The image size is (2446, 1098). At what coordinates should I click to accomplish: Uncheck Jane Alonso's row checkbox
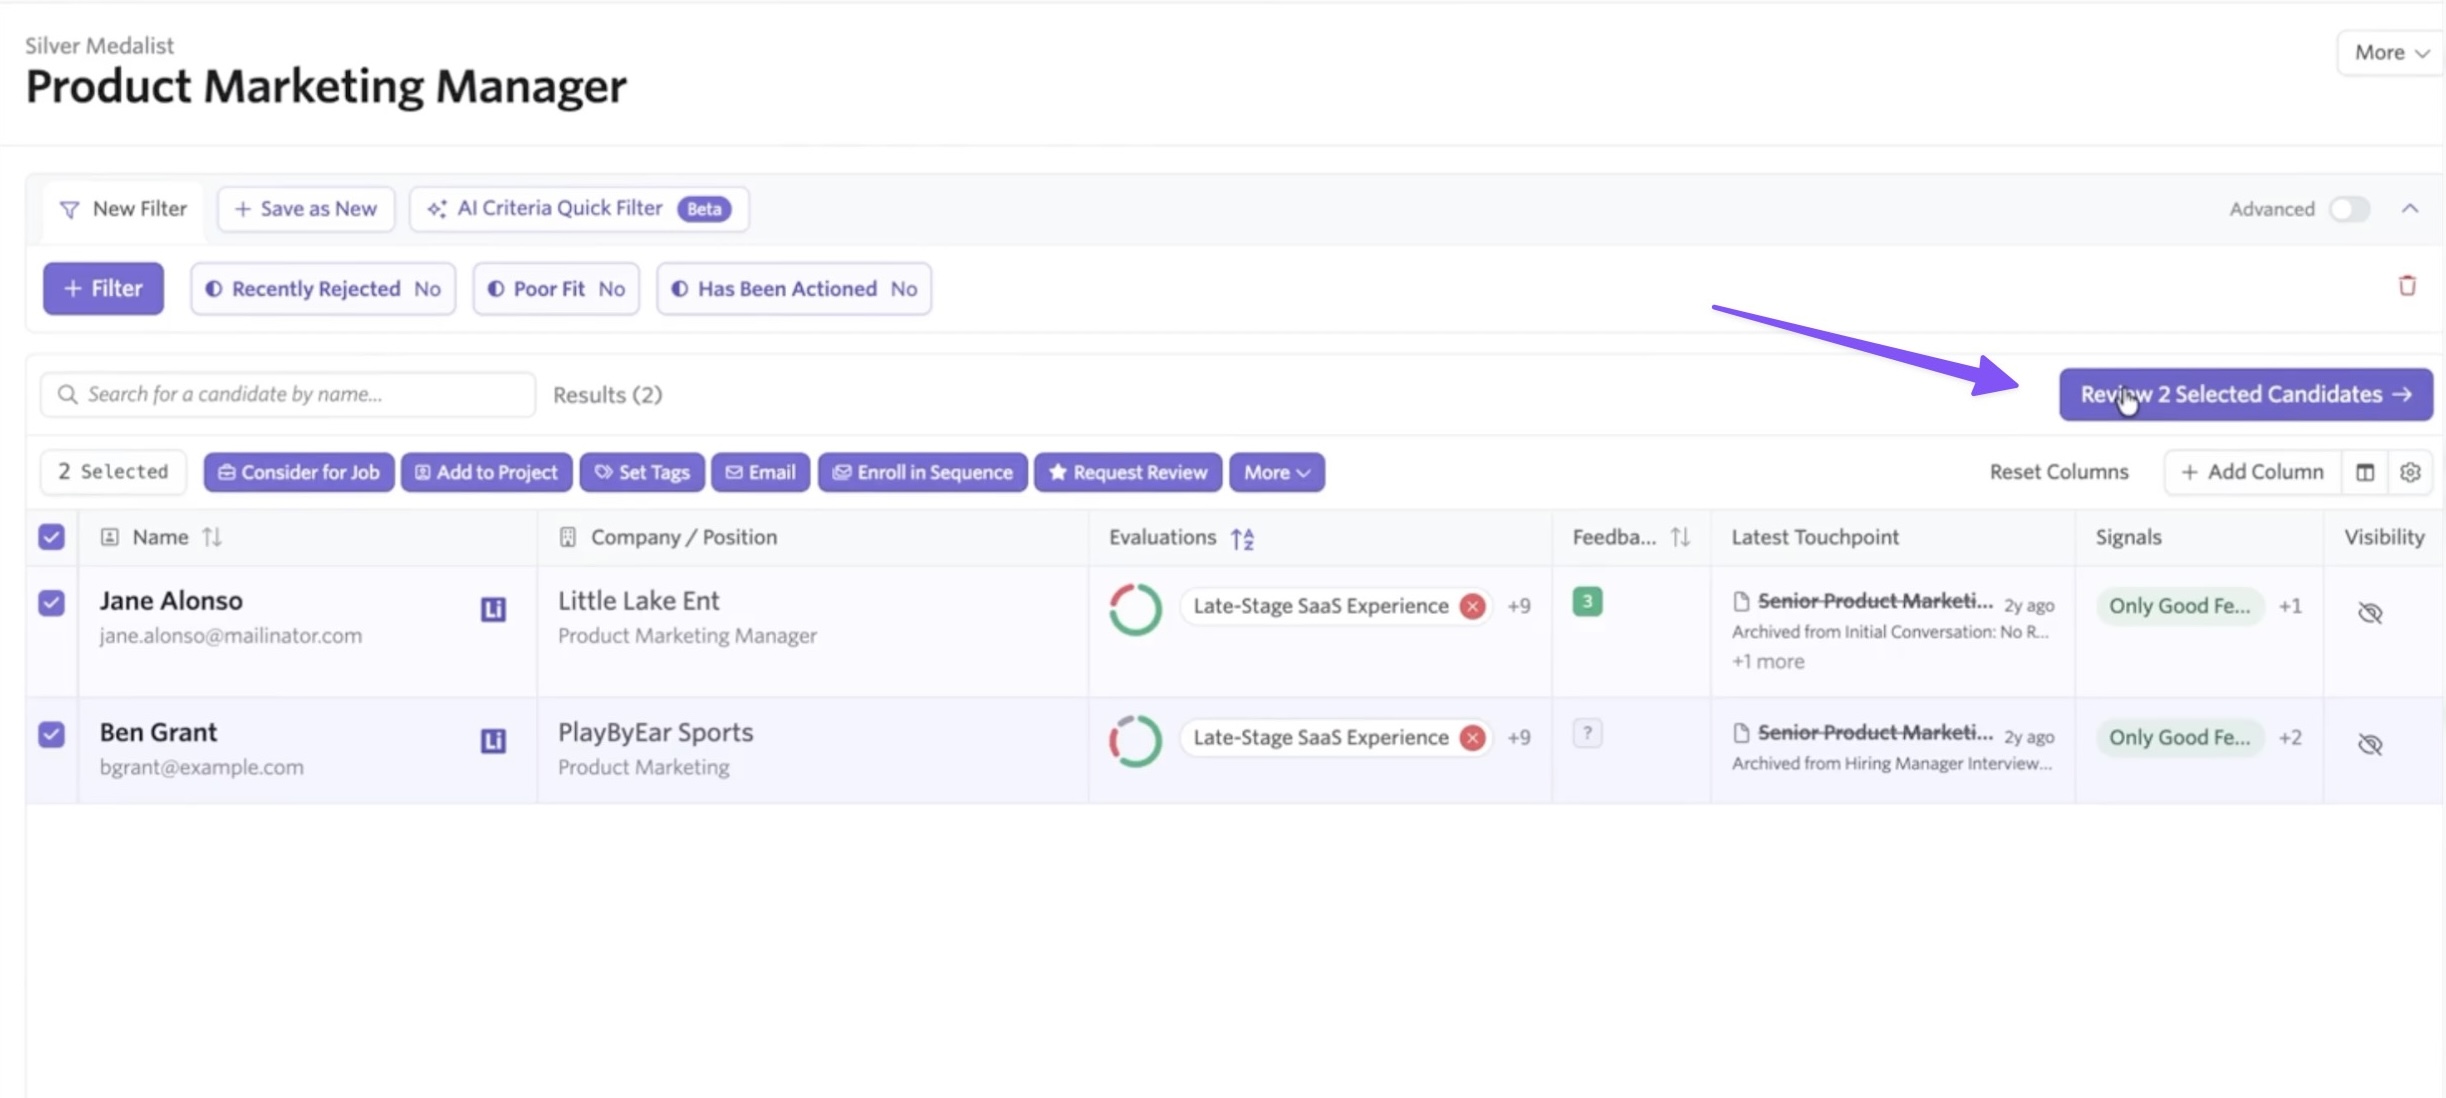(52, 603)
